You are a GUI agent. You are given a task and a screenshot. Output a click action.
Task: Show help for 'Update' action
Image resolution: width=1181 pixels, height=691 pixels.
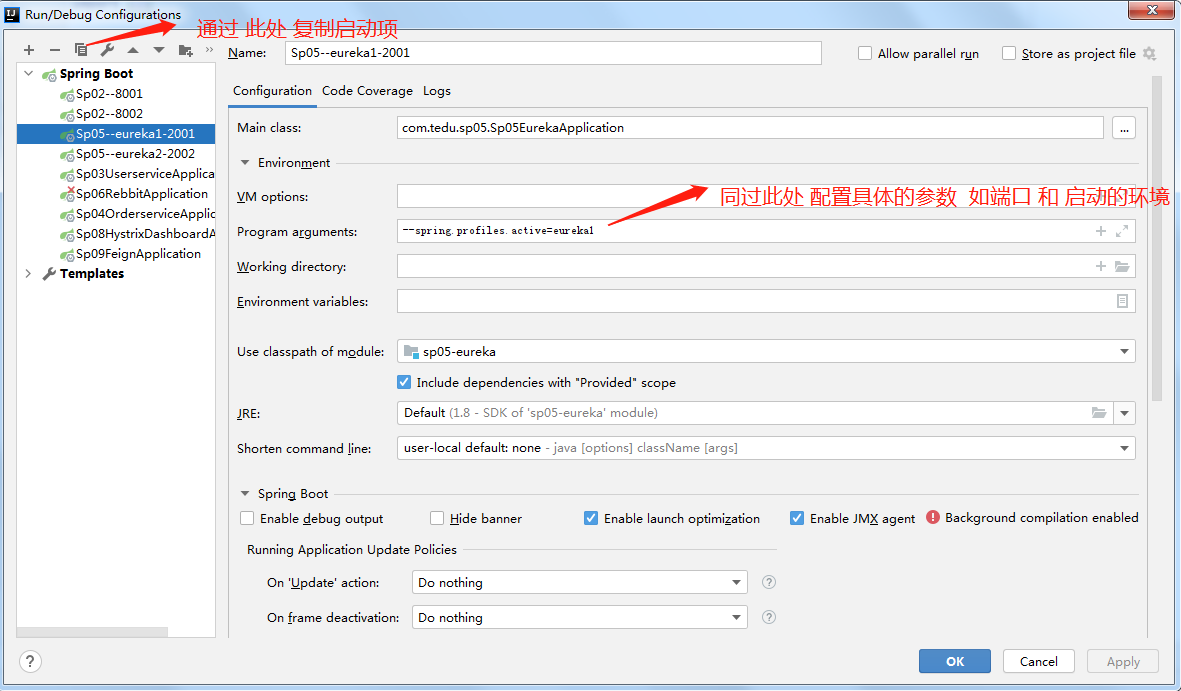click(768, 582)
